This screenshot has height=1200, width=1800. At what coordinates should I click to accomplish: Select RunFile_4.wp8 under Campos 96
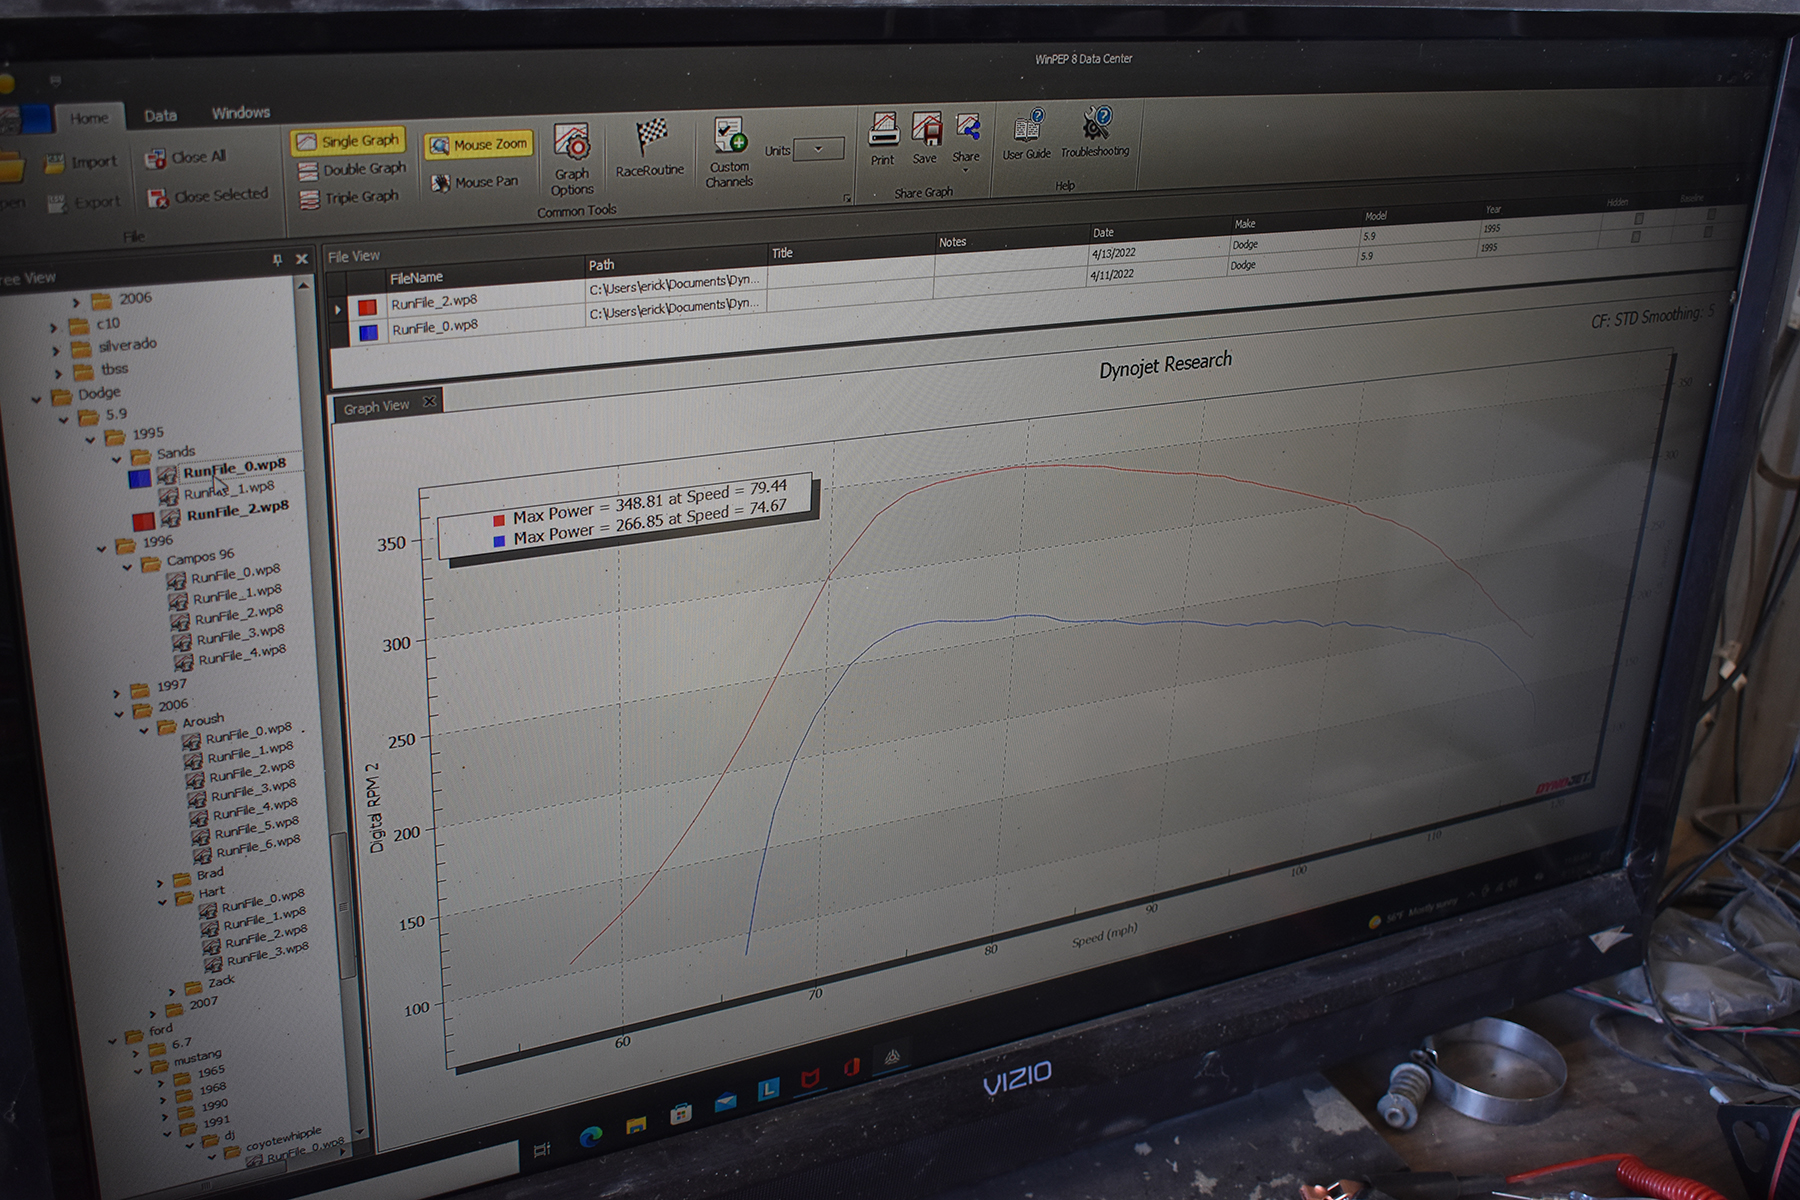[x=242, y=655]
